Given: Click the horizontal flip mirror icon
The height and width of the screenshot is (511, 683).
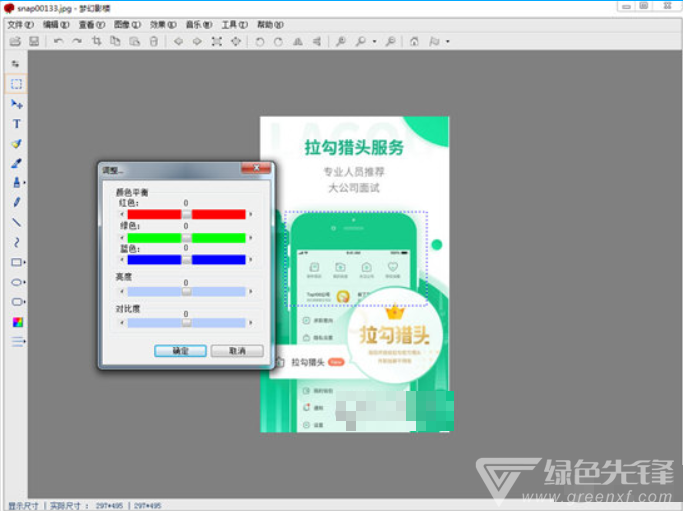Looking at the screenshot, I should tap(298, 41).
